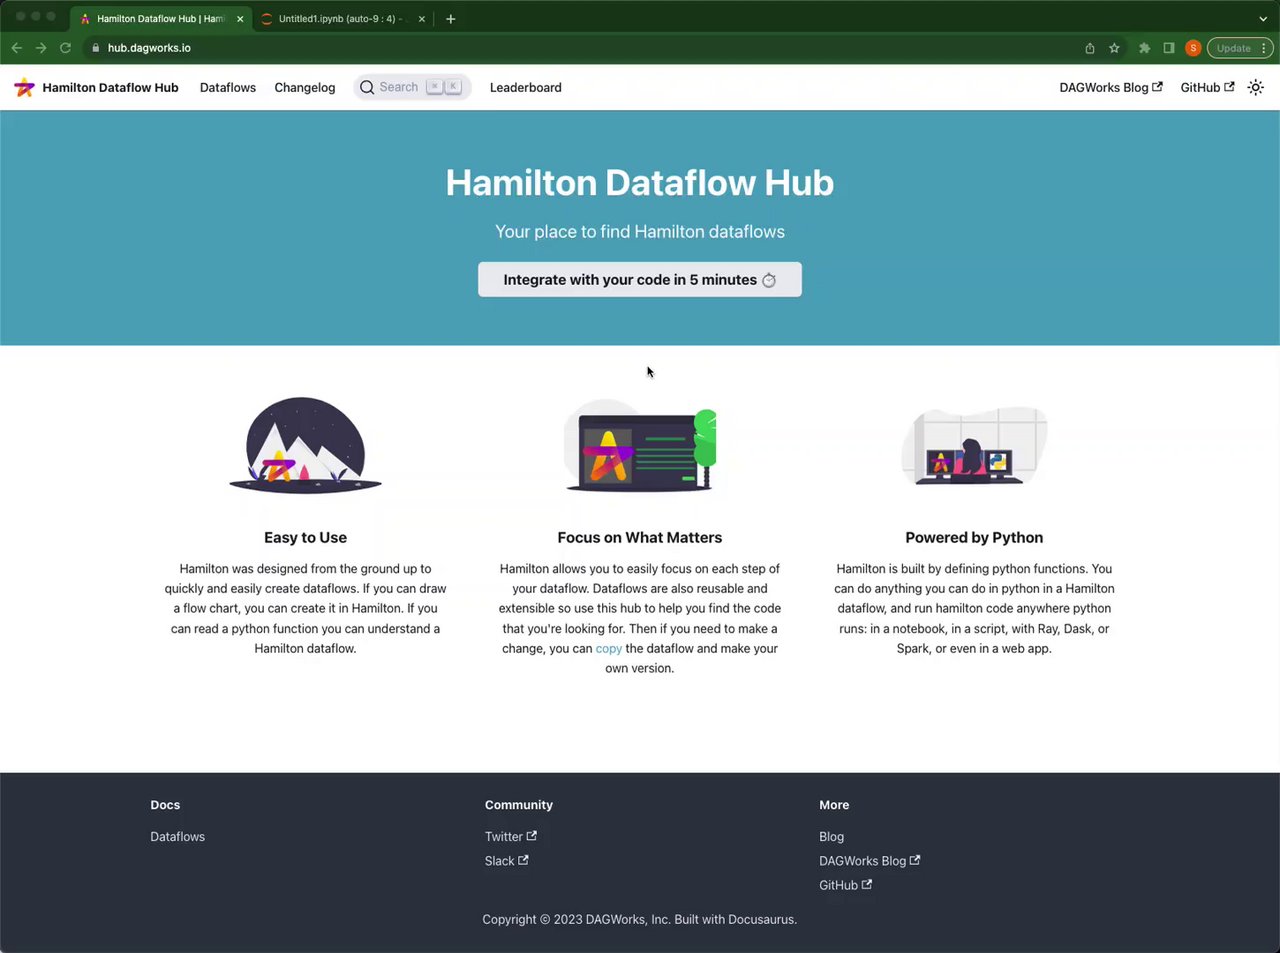Open Dataflows link in footer Docs
Image resolution: width=1280 pixels, height=953 pixels.
coord(177,837)
